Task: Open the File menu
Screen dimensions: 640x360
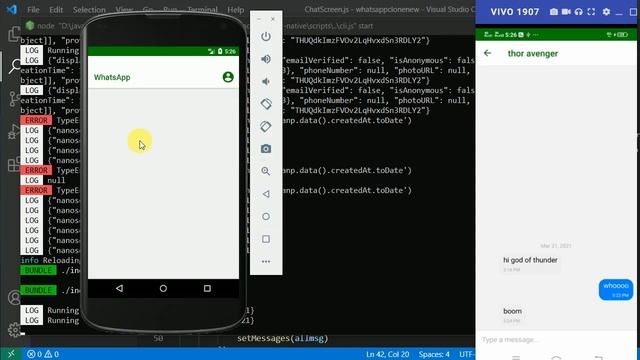Action: point(33,9)
